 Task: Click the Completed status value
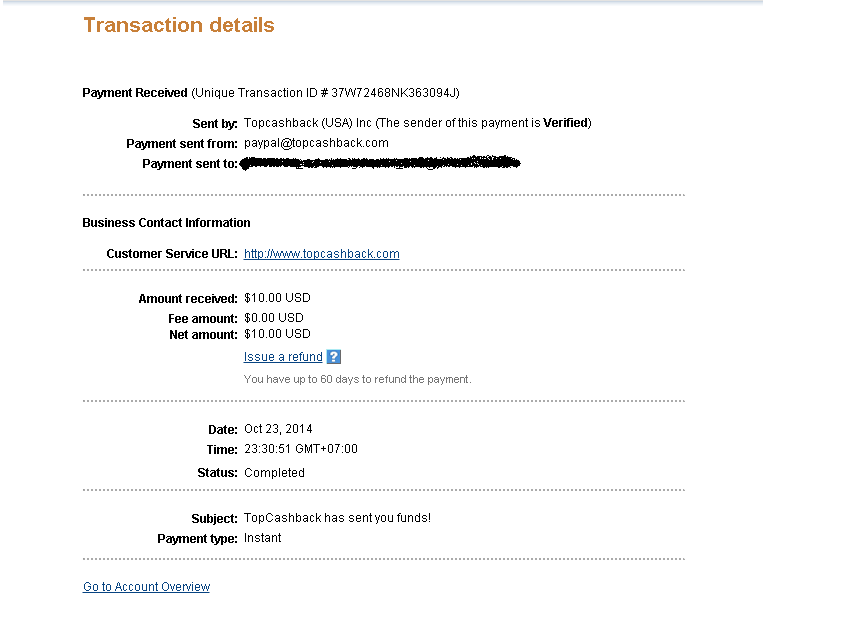point(274,473)
